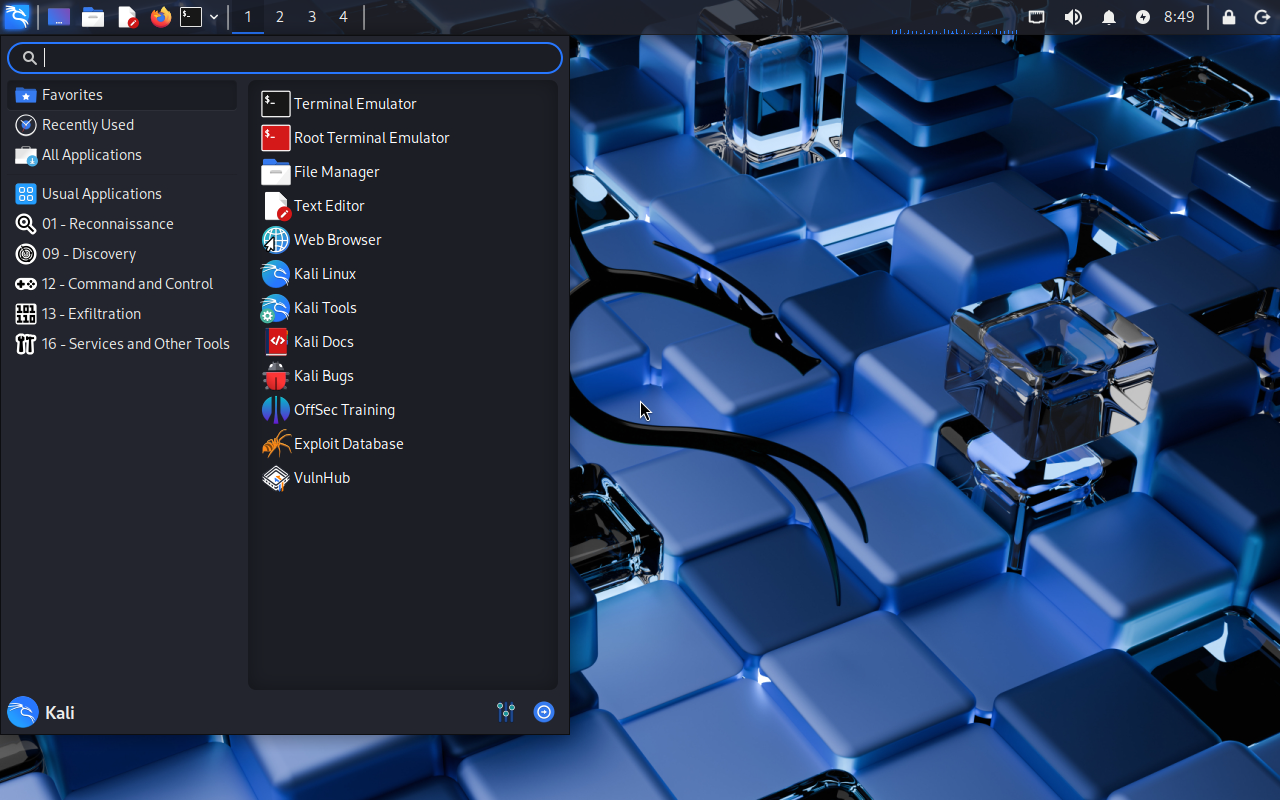Viewport: 1280px width, 800px height.
Task: Launch Firefox from the top panel
Action: coord(160,17)
